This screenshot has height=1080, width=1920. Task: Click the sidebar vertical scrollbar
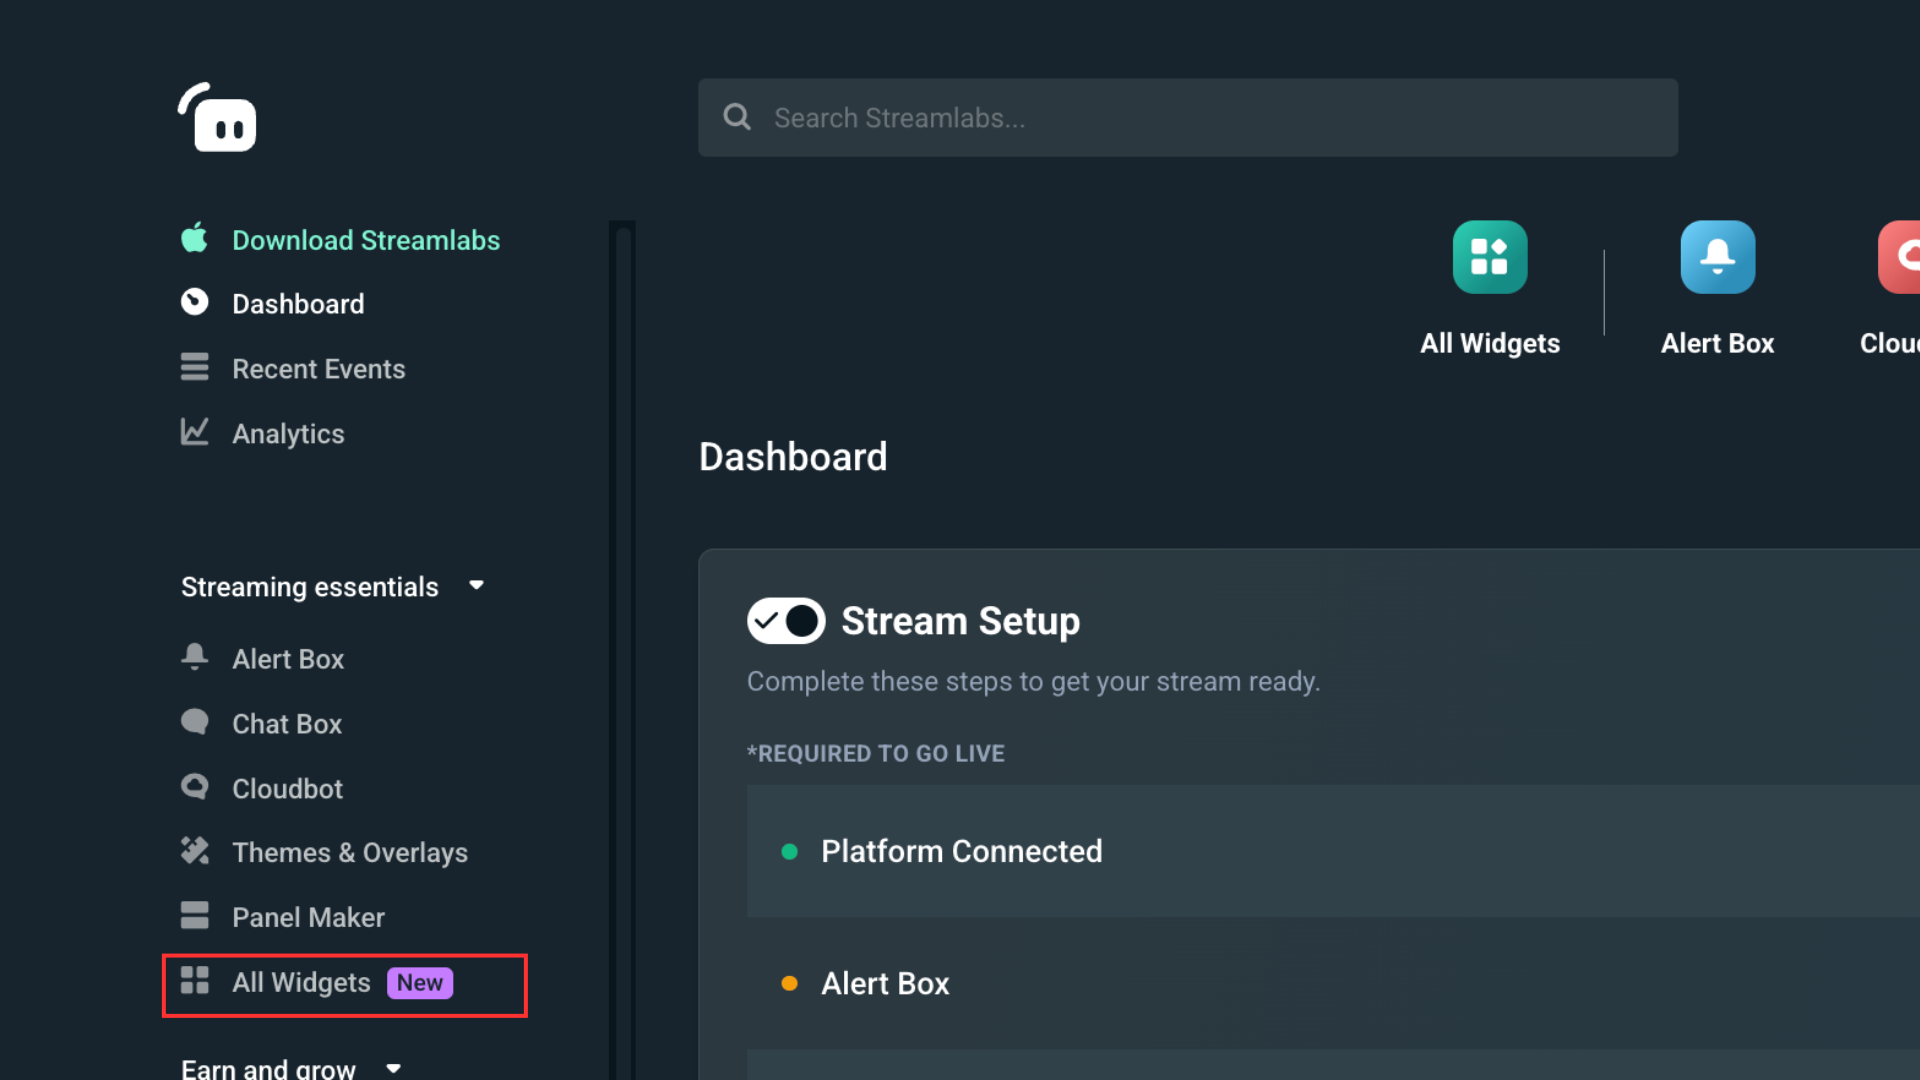[623, 650]
